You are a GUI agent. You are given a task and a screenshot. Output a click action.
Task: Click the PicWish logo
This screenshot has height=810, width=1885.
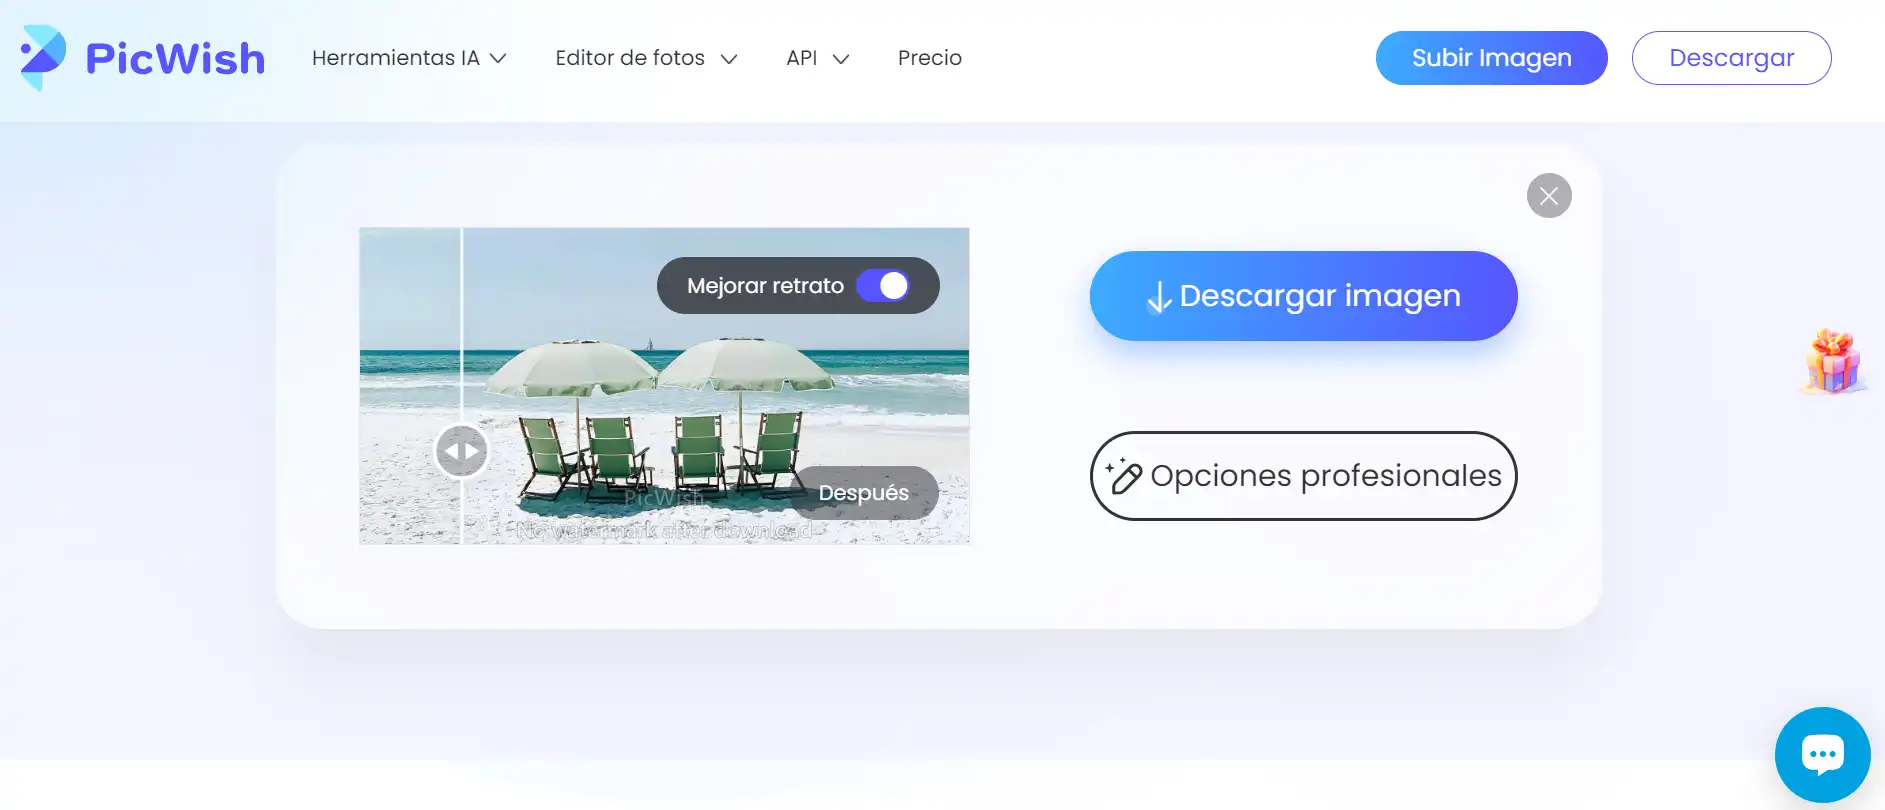(142, 58)
